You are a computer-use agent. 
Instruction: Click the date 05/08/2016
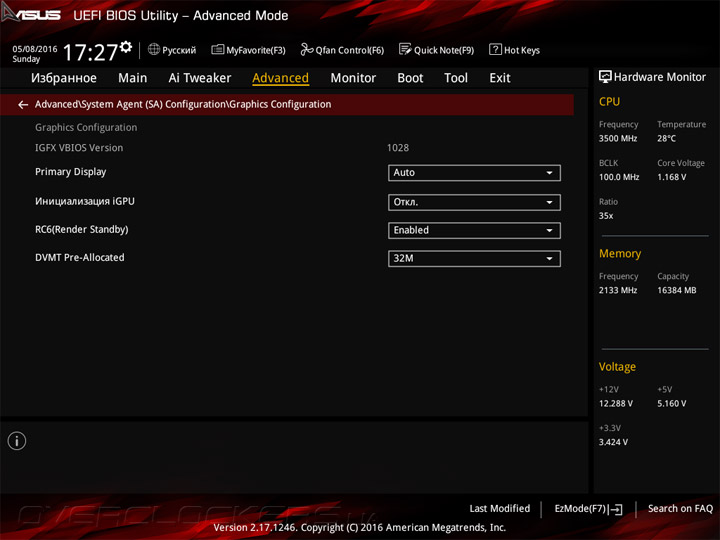click(x=35, y=49)
